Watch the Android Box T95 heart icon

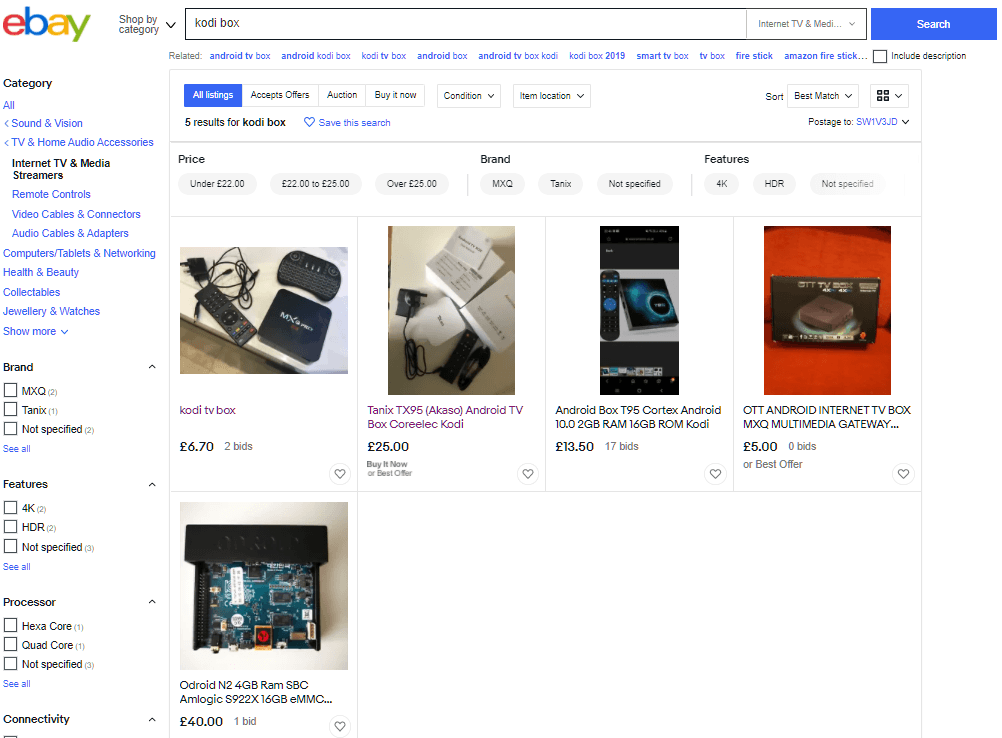(716, 474)
